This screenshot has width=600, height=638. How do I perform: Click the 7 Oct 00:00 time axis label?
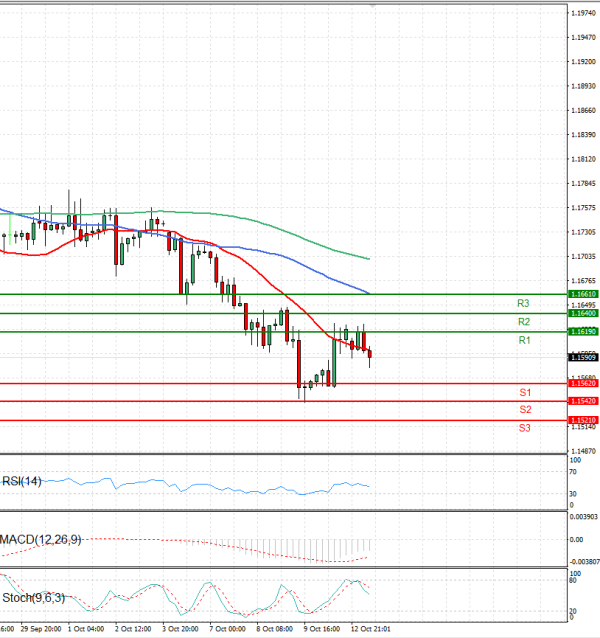(x=227, y=630)
